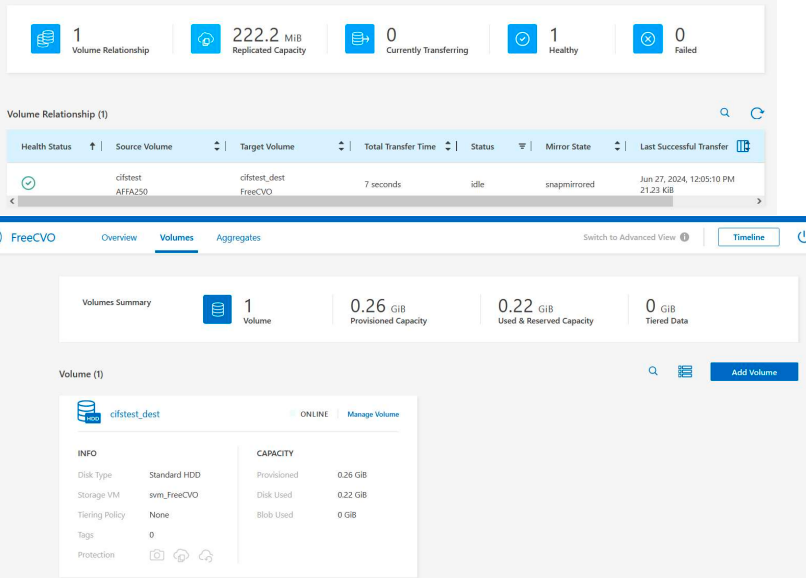The width and height of the screenshot is (806, 578).
Task: Click the 7 seconds transfer time cell
Action: coord(382,184)
